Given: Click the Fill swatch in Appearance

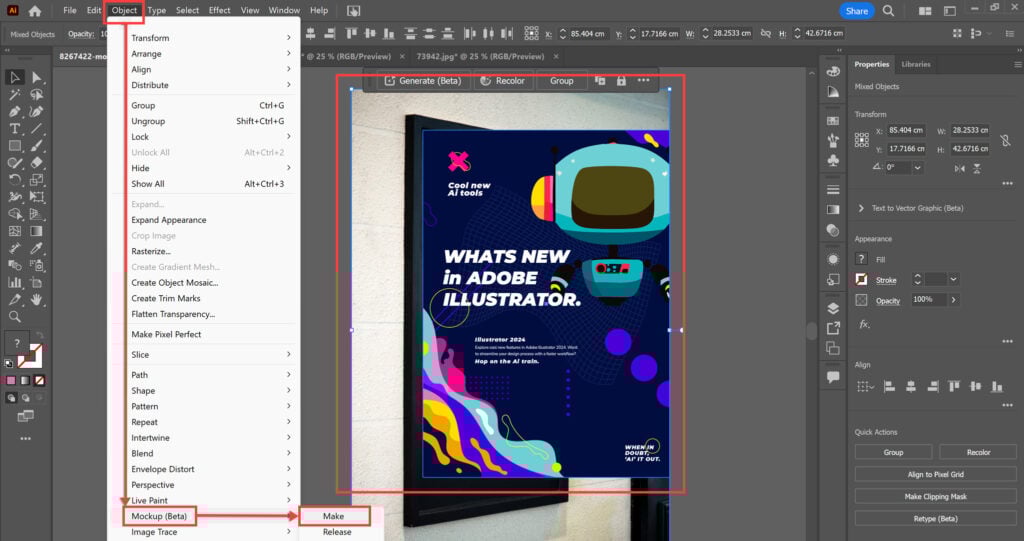Looking at the screenshot, I should coord(861,259).
